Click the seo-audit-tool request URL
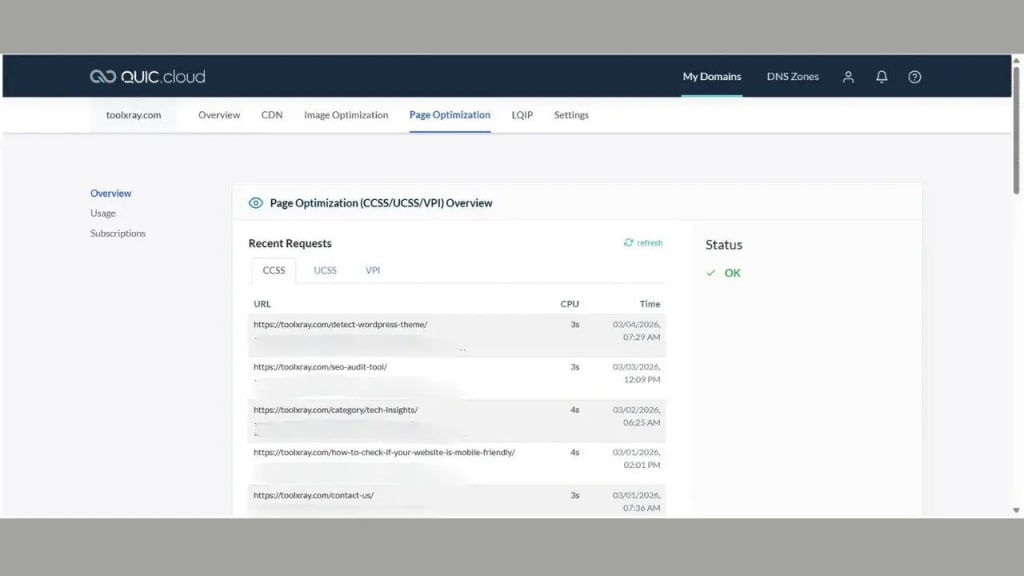This screenshot has height=576, width=1024. (322, 365)
